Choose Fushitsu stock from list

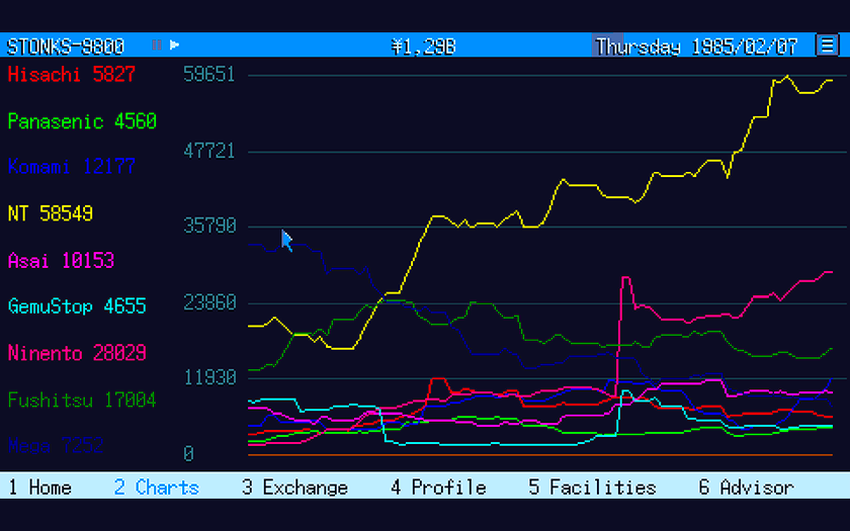point(82,400)
